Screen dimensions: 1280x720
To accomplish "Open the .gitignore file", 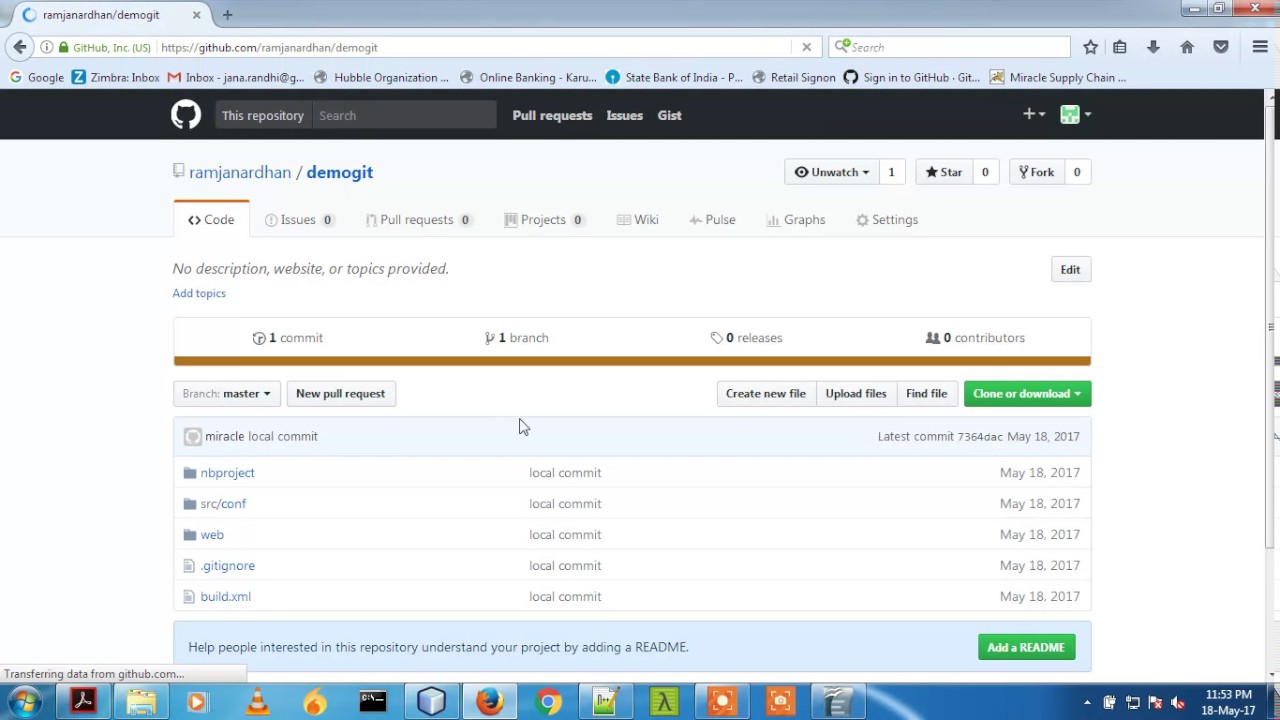I will tap(227, 565).
